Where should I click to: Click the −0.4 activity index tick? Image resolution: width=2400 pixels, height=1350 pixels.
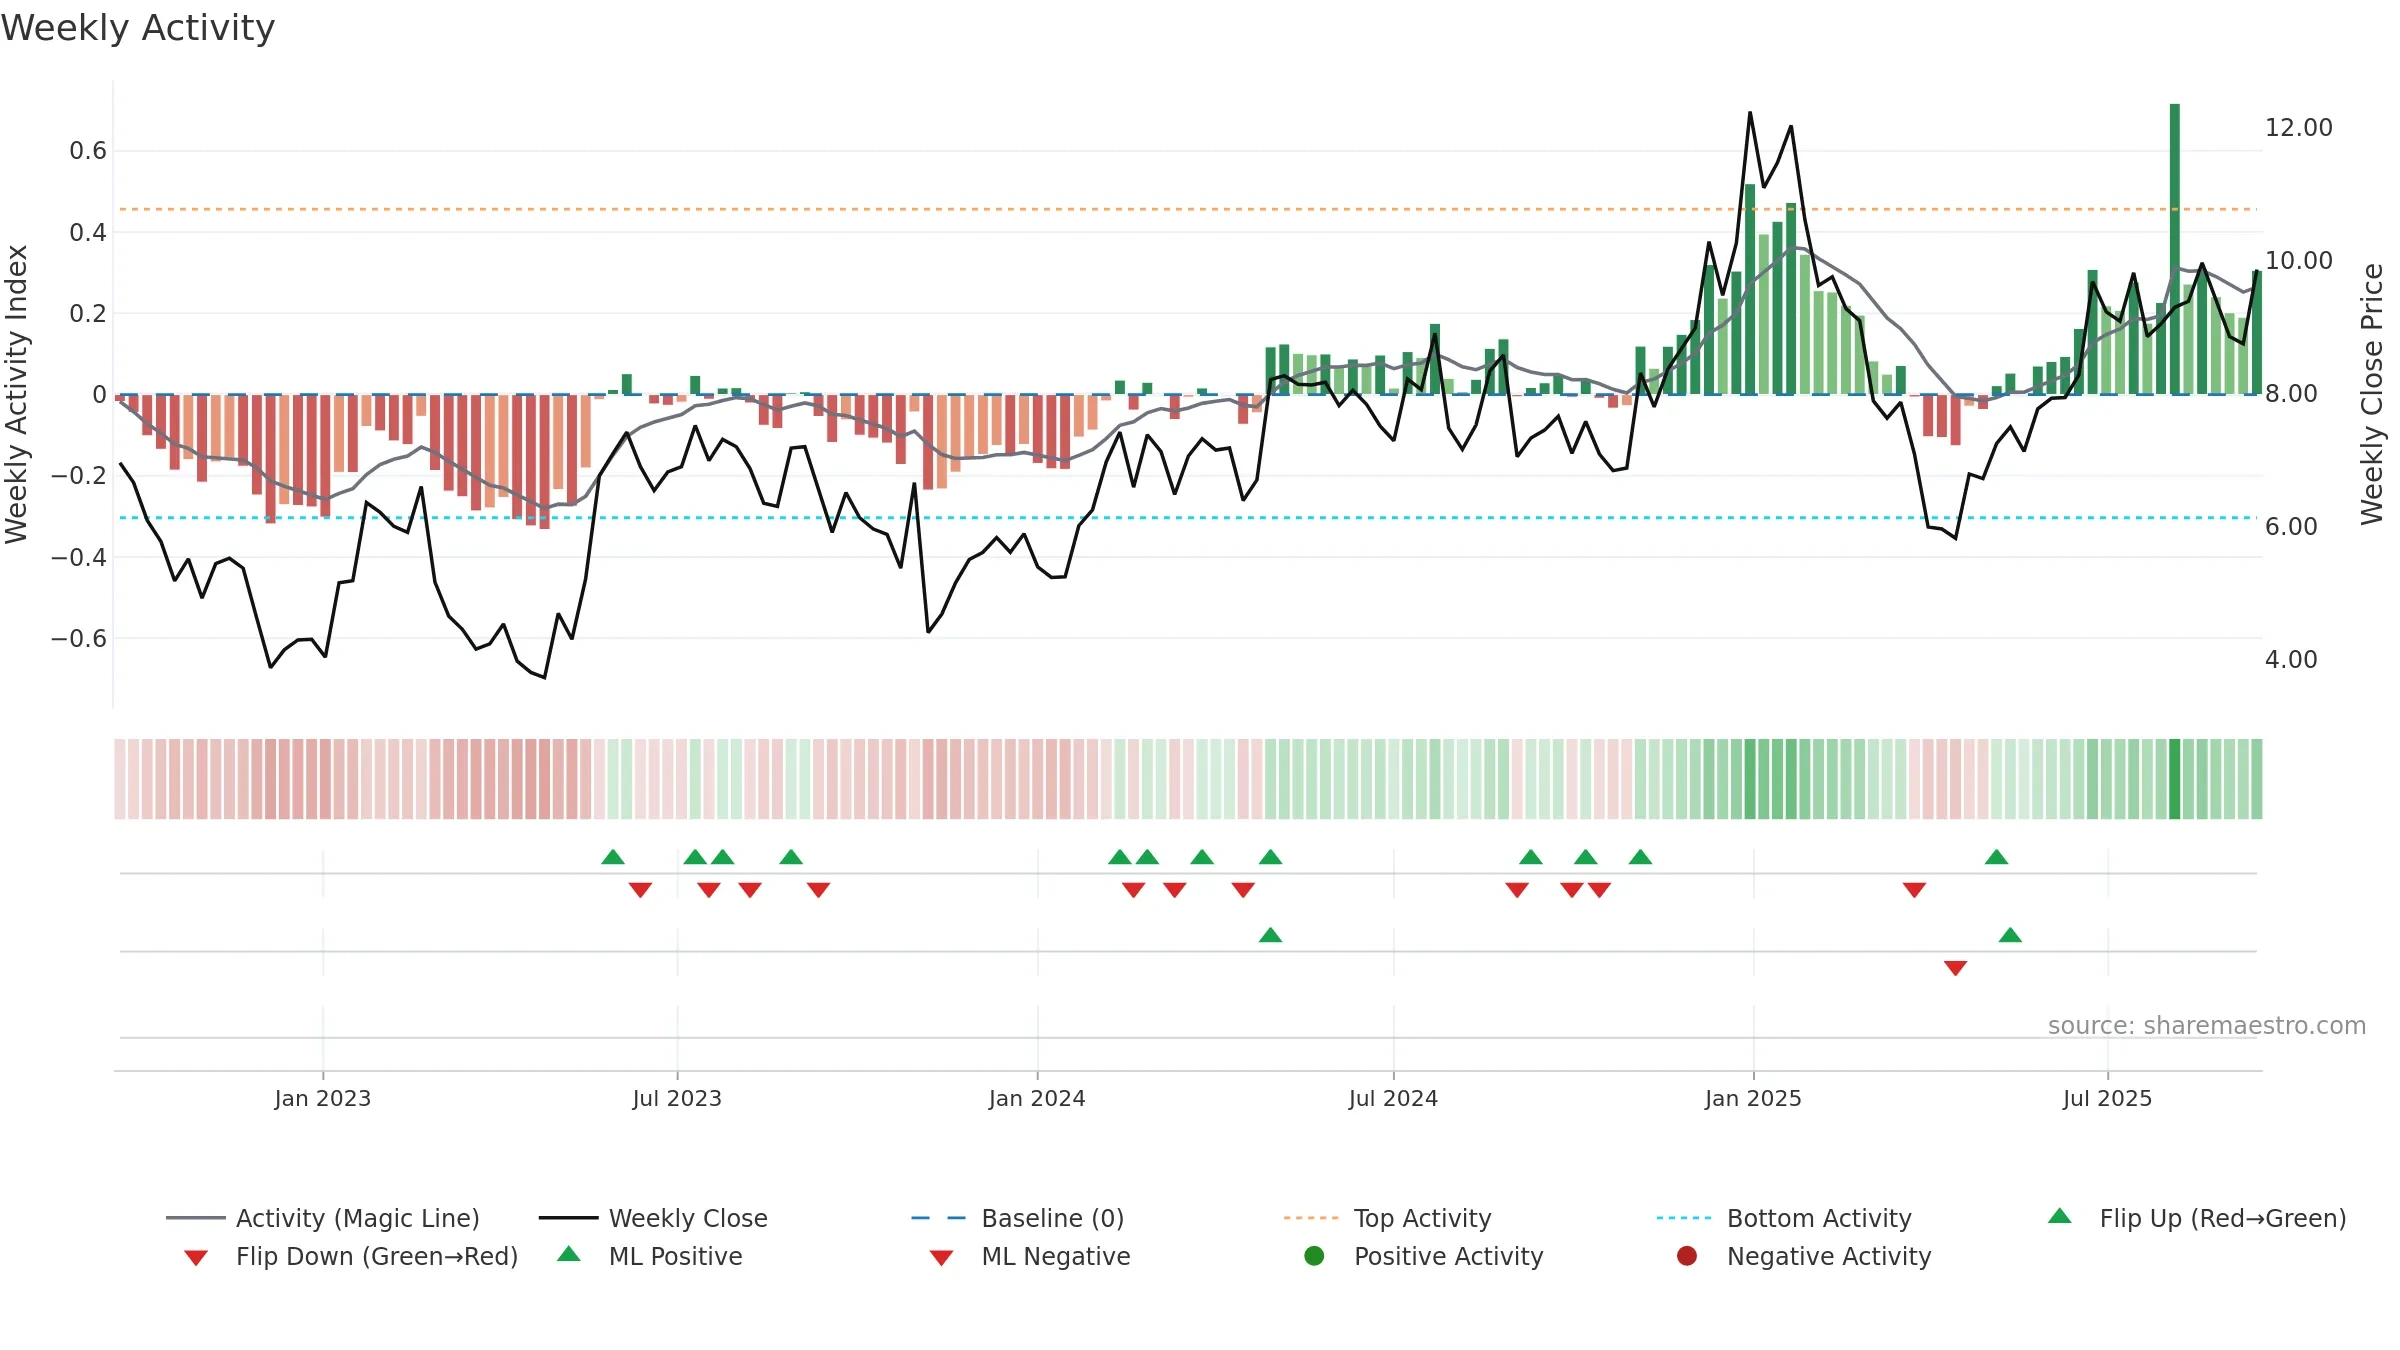coord(79,557)
